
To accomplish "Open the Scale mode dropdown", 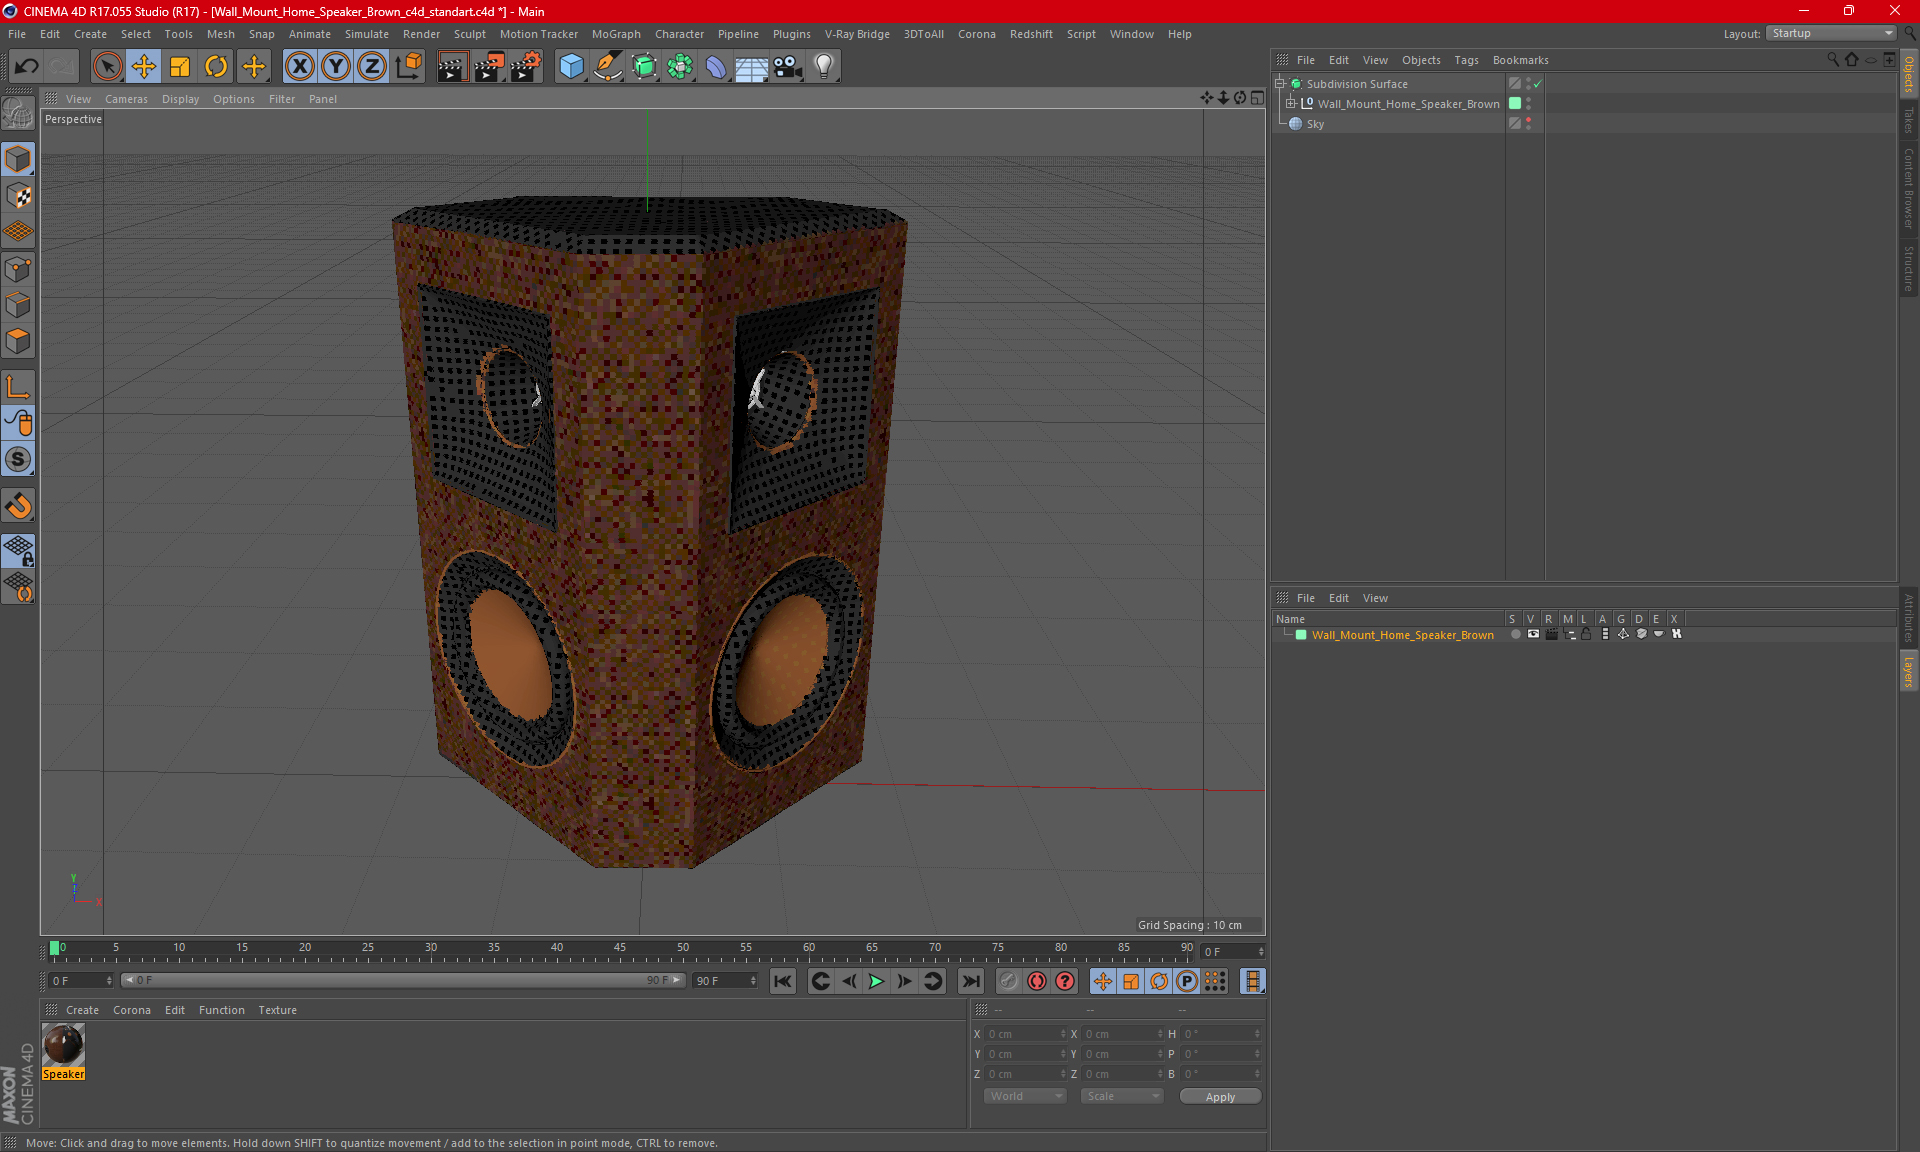I will [1122, 1097].
